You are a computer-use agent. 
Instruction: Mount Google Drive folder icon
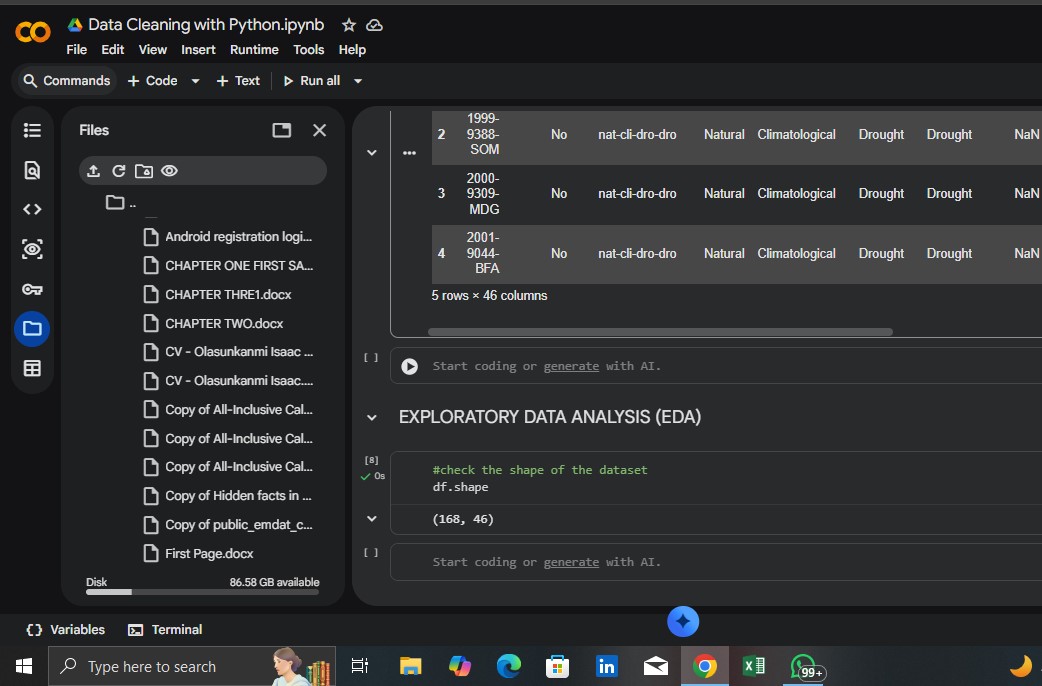144,171
